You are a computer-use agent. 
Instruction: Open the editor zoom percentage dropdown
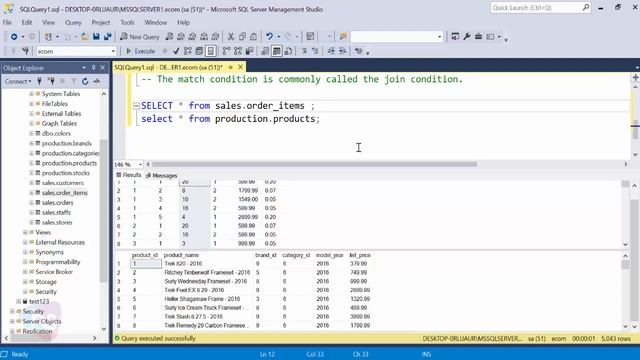click(x=140, y=164)
